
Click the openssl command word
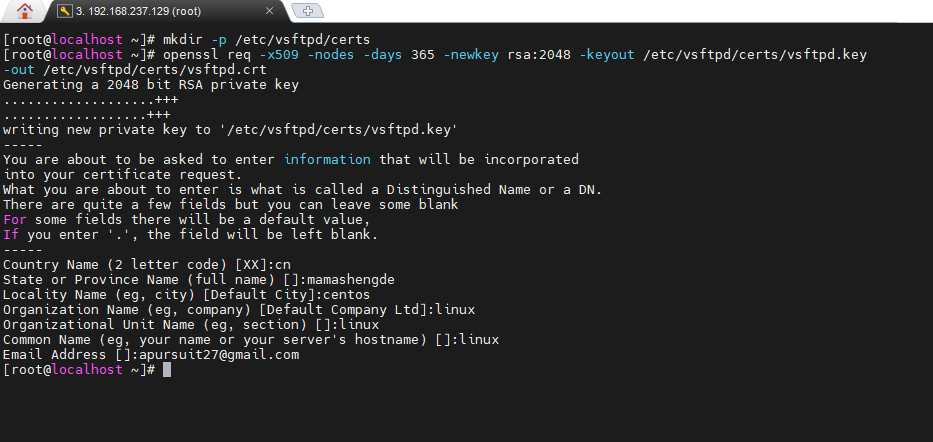click(x=193, y=54)
